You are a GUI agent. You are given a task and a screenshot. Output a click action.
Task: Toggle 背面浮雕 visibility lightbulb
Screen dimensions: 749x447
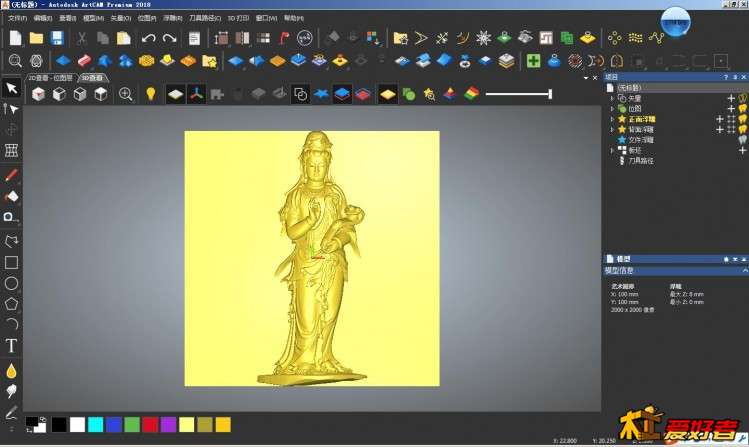pyautogui.click(x=742, y=129)
